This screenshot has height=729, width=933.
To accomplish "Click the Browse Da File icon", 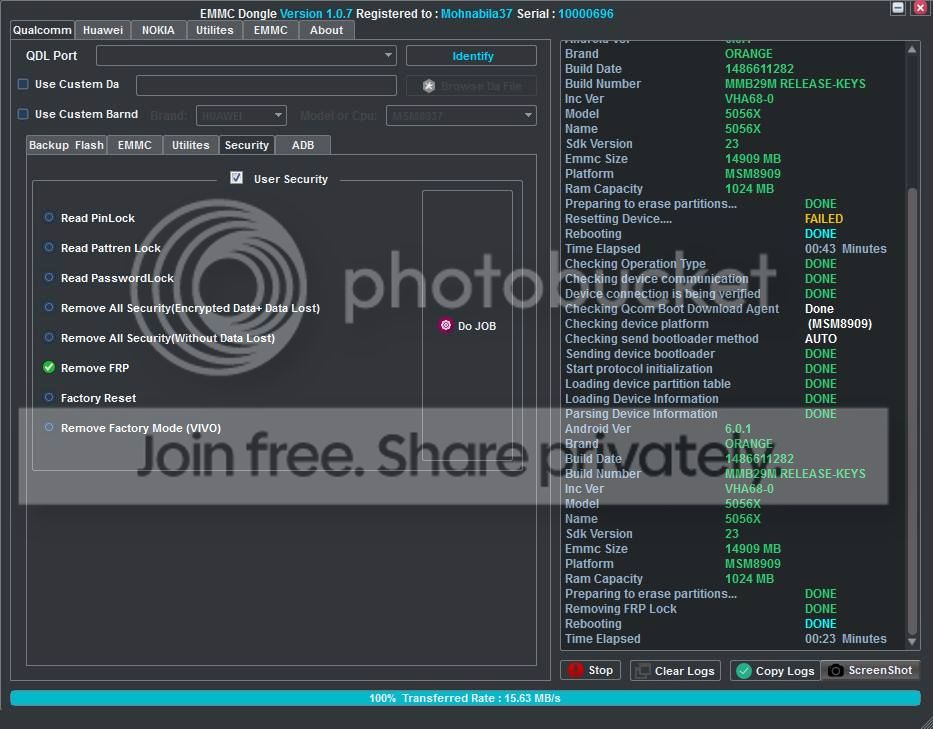I will tap(428, 86).
